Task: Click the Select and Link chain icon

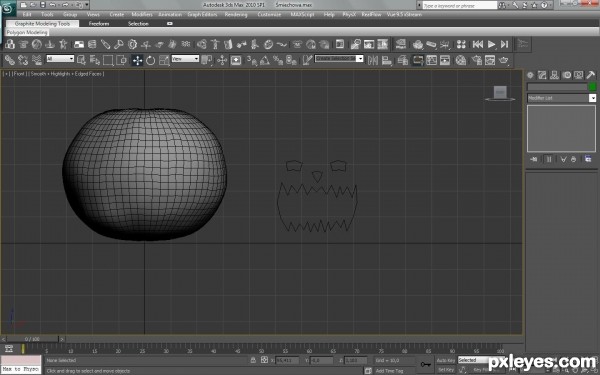Action: coord(10,60)
